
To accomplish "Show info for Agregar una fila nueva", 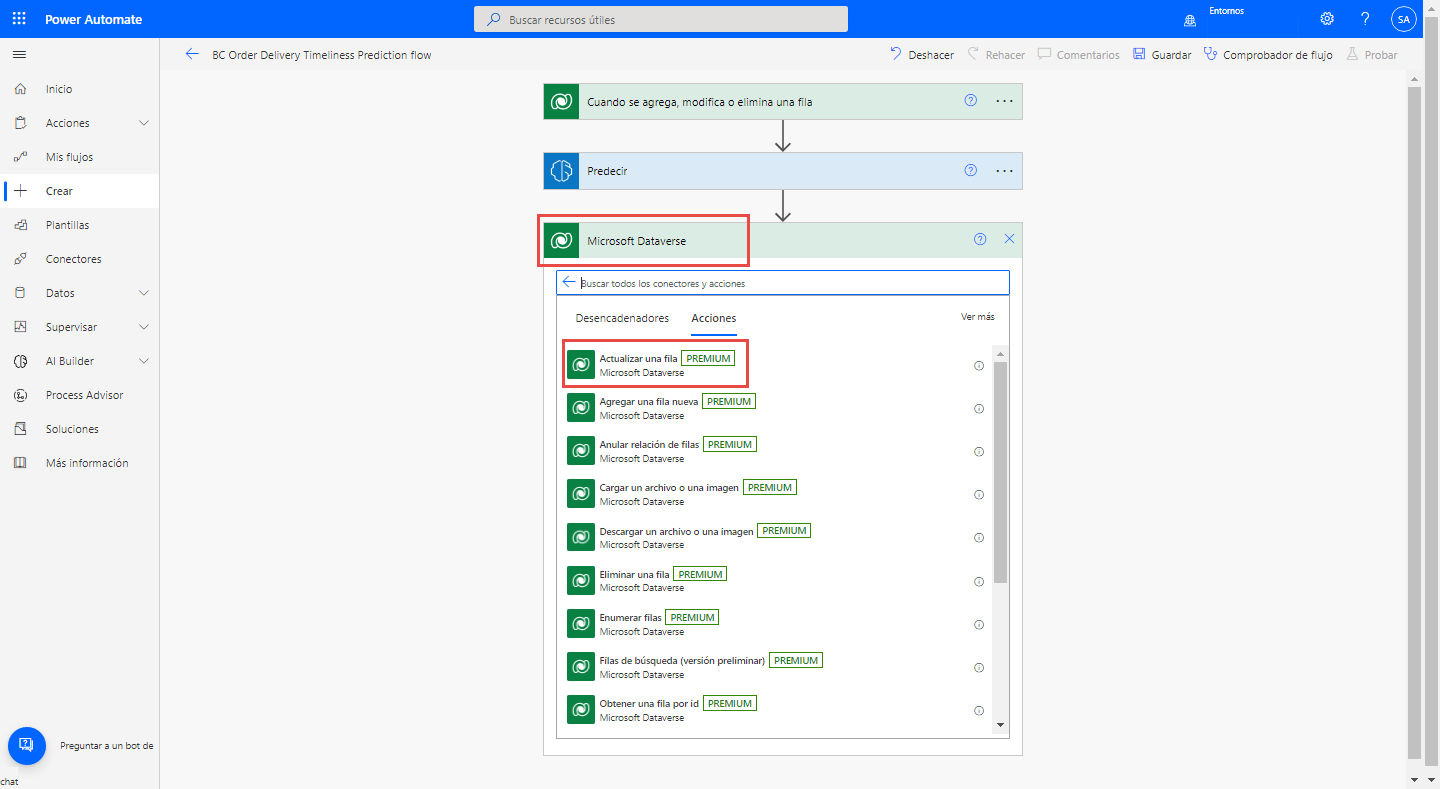I will (x=979, y=409).
